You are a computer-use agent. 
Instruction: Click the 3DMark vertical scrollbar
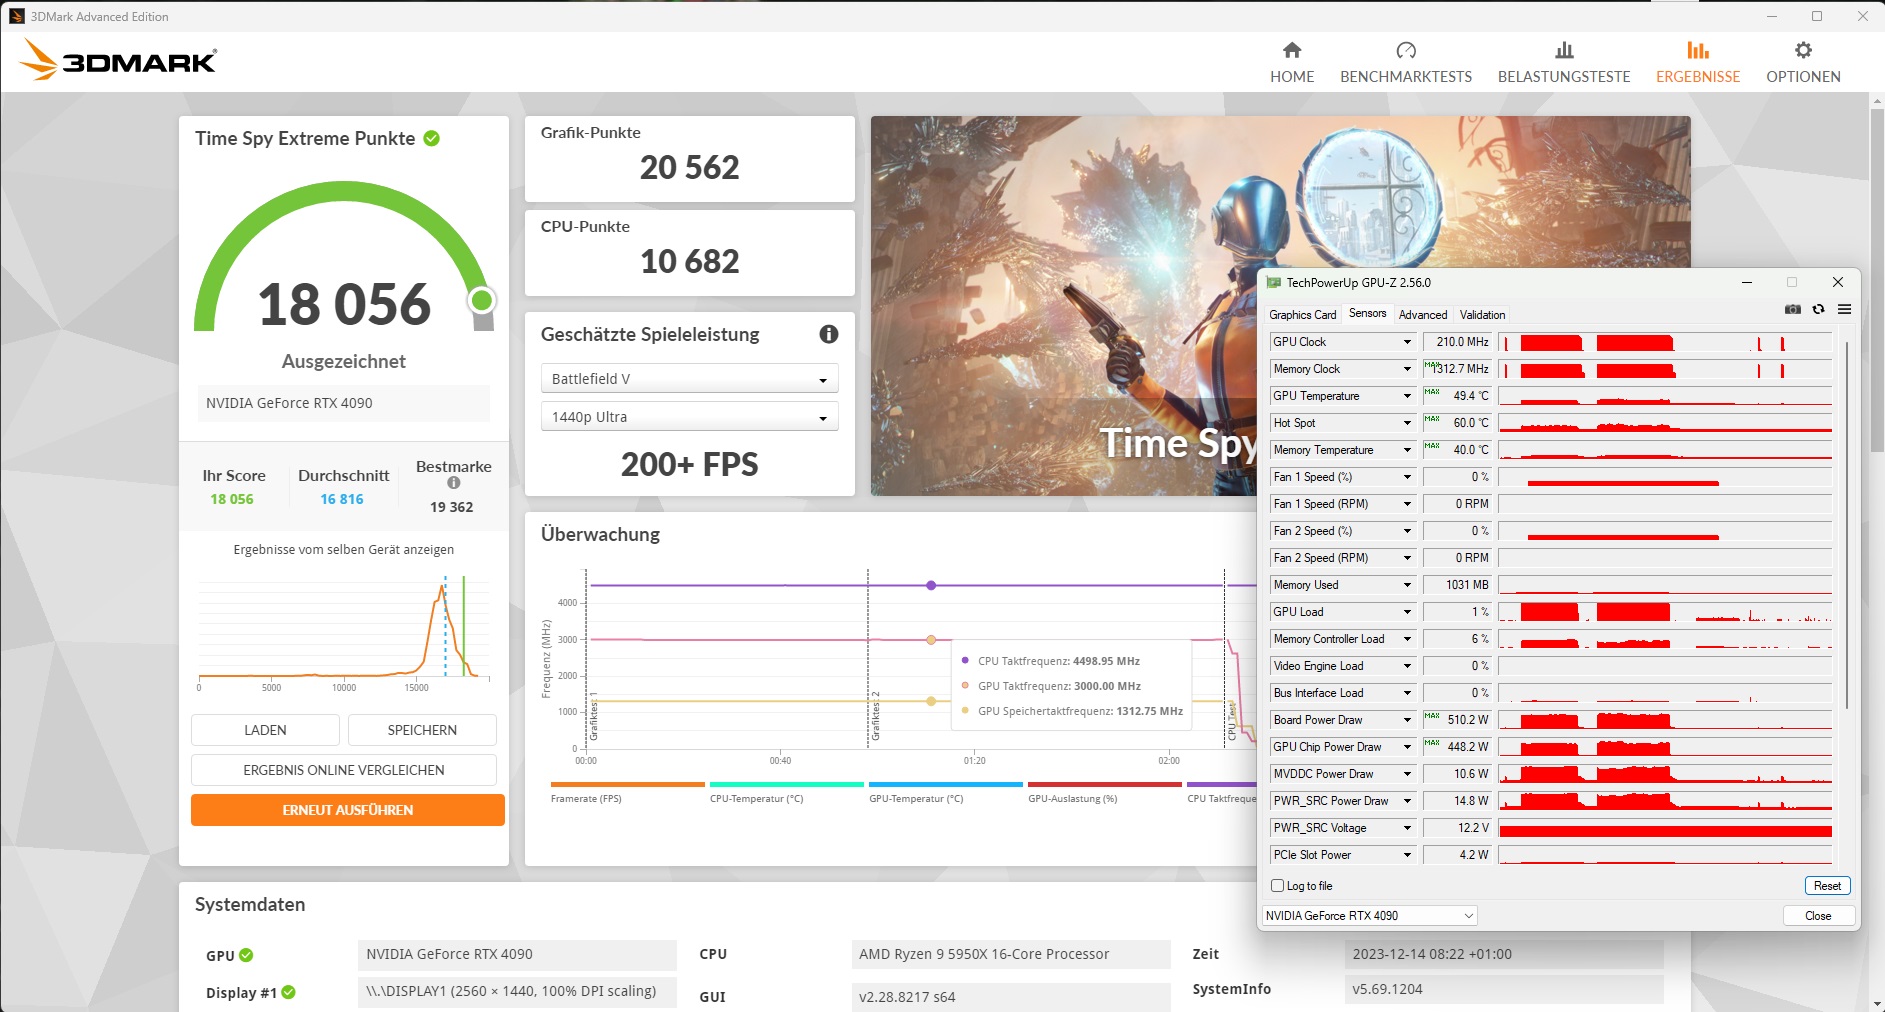click(1877, 280)
